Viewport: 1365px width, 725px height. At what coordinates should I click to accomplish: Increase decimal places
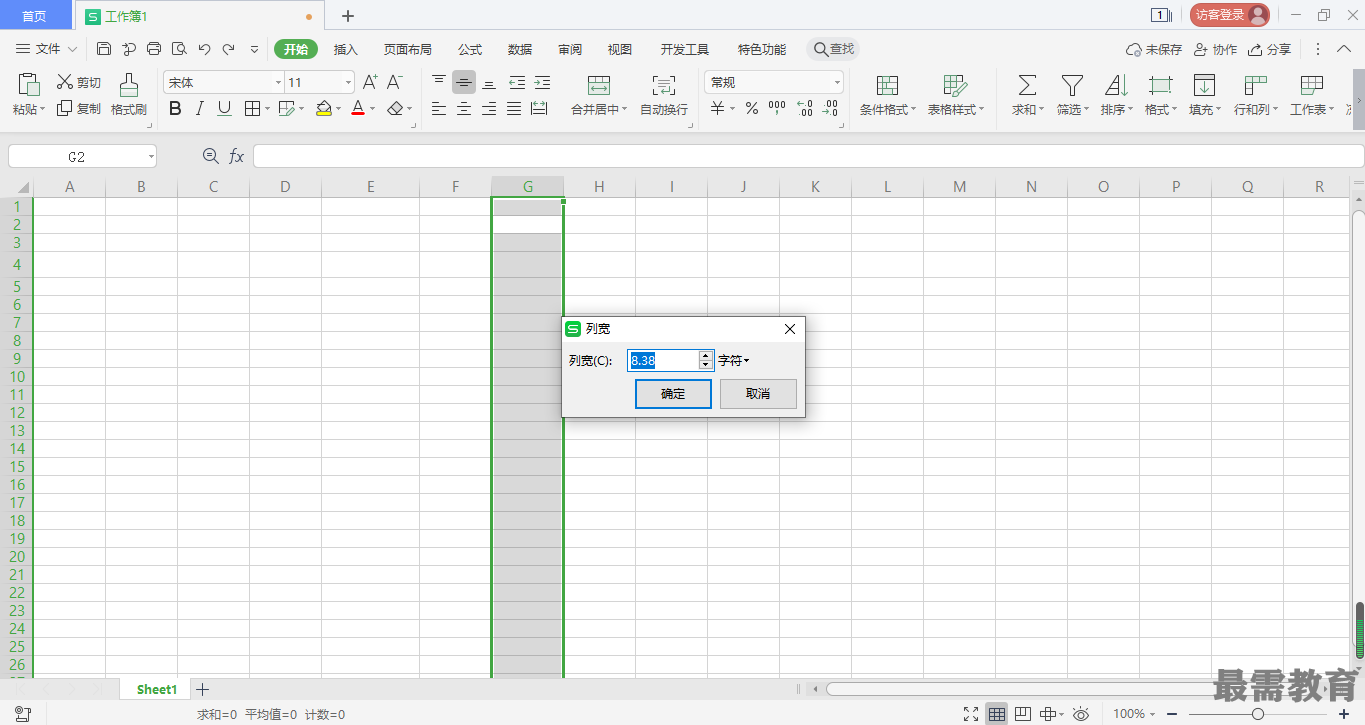(804, 109)
